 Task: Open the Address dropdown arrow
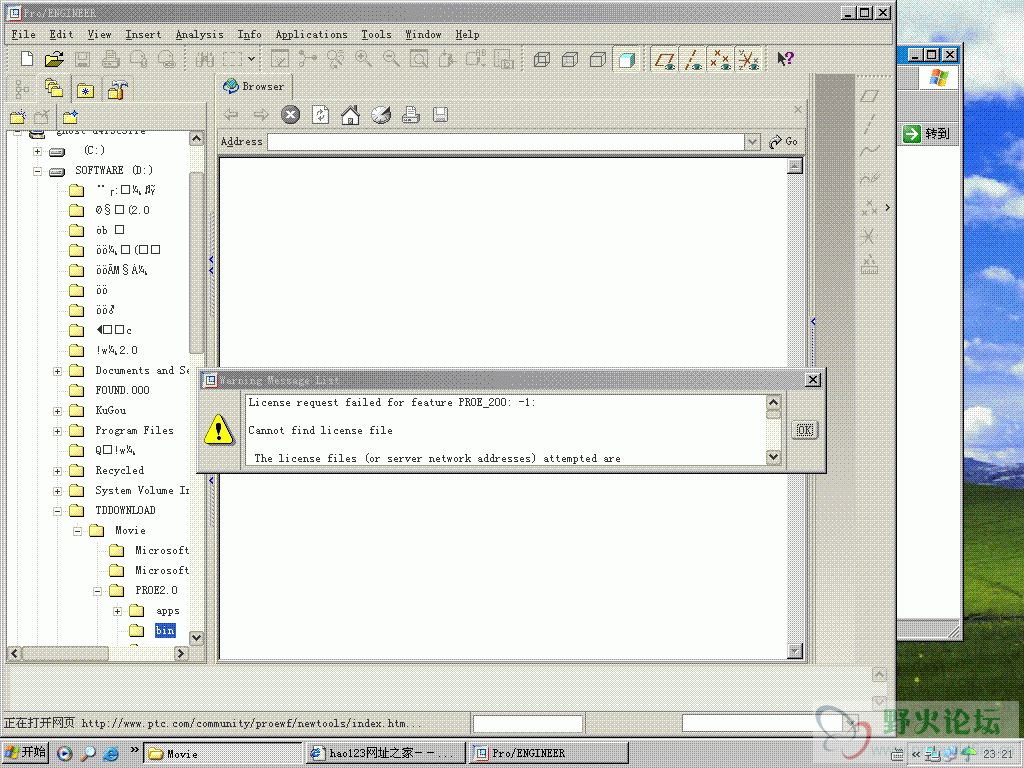click(x=752, y=142)
